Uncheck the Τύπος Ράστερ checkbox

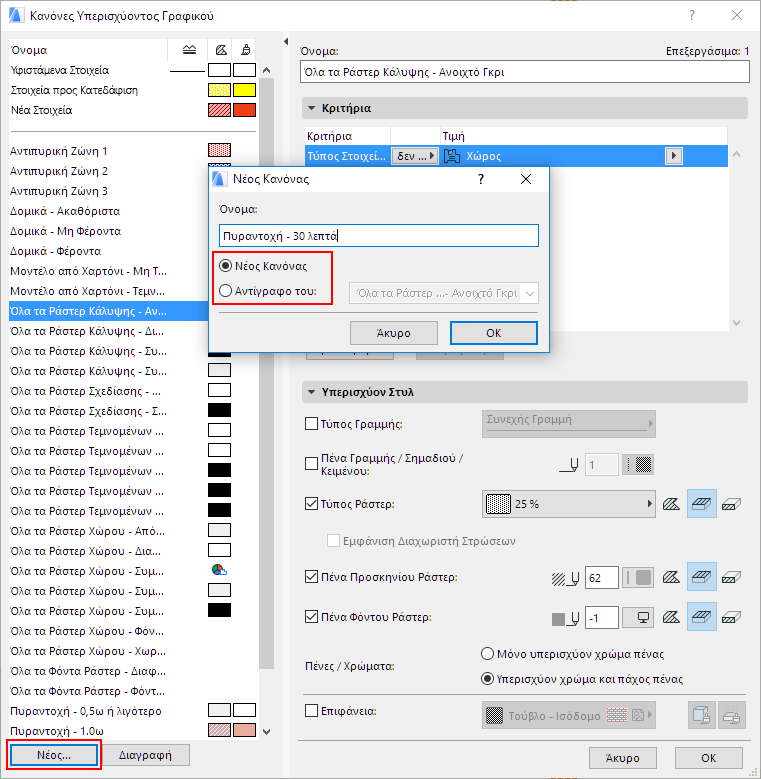[311, 504]
